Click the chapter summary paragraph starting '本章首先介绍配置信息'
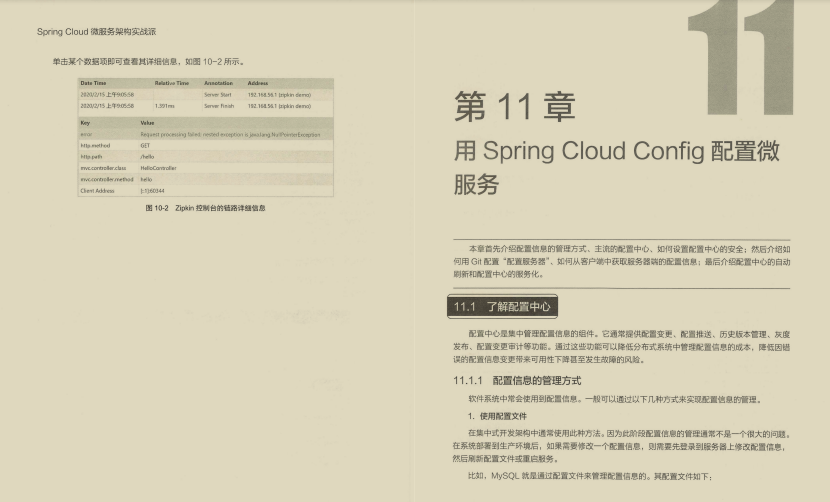Image resolution: width=830 pixels, height=502 pixels. coord(621,262)
